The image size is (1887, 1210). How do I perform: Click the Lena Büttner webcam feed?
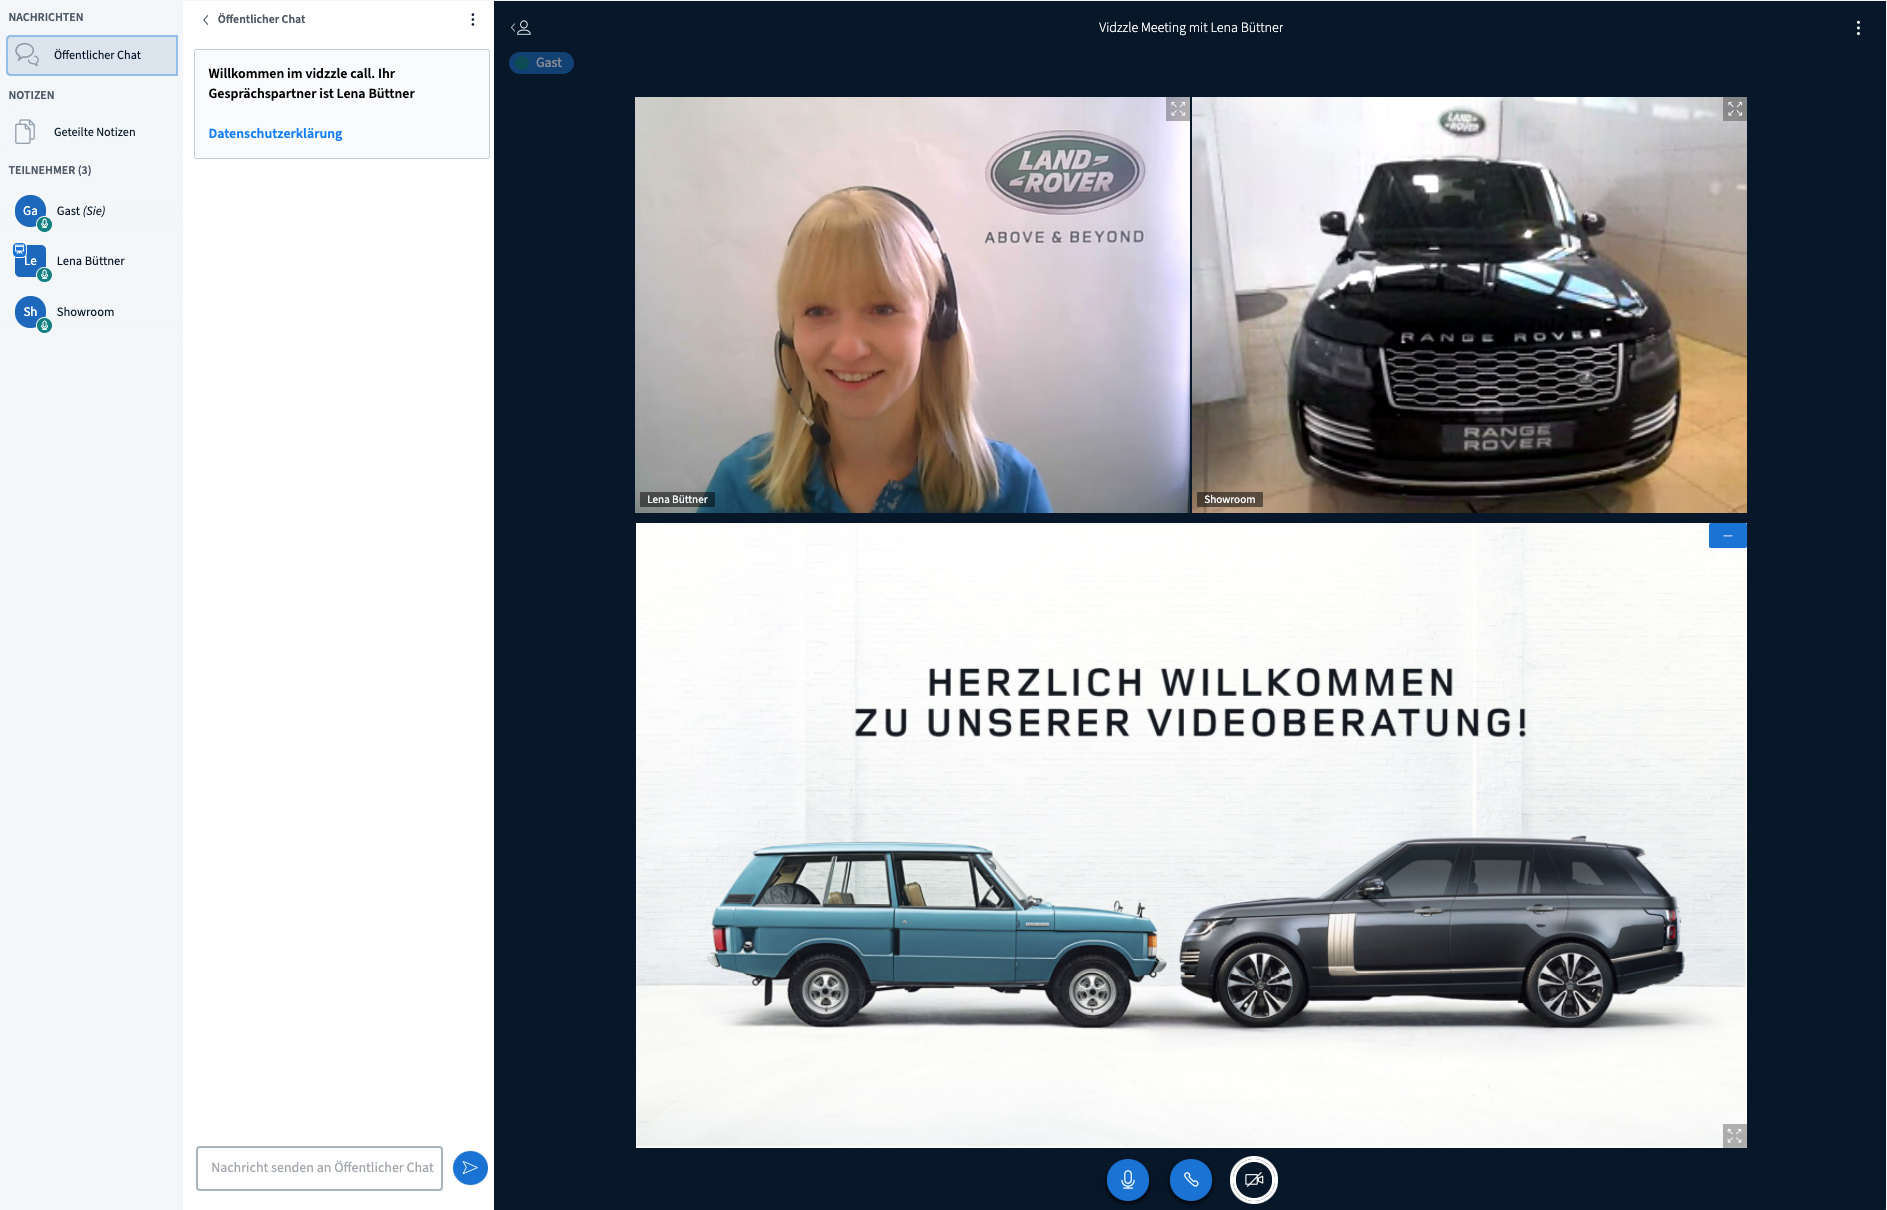[912, 305]
